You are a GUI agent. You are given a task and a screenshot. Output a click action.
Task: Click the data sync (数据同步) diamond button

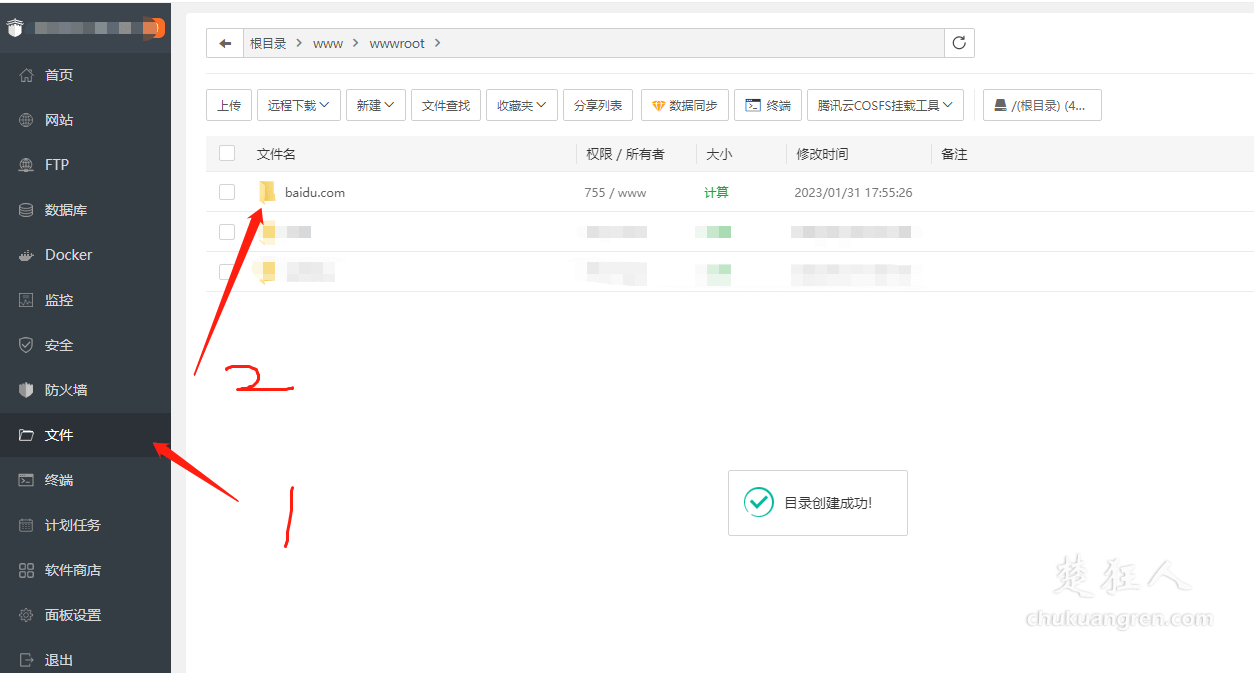(685, 105)
